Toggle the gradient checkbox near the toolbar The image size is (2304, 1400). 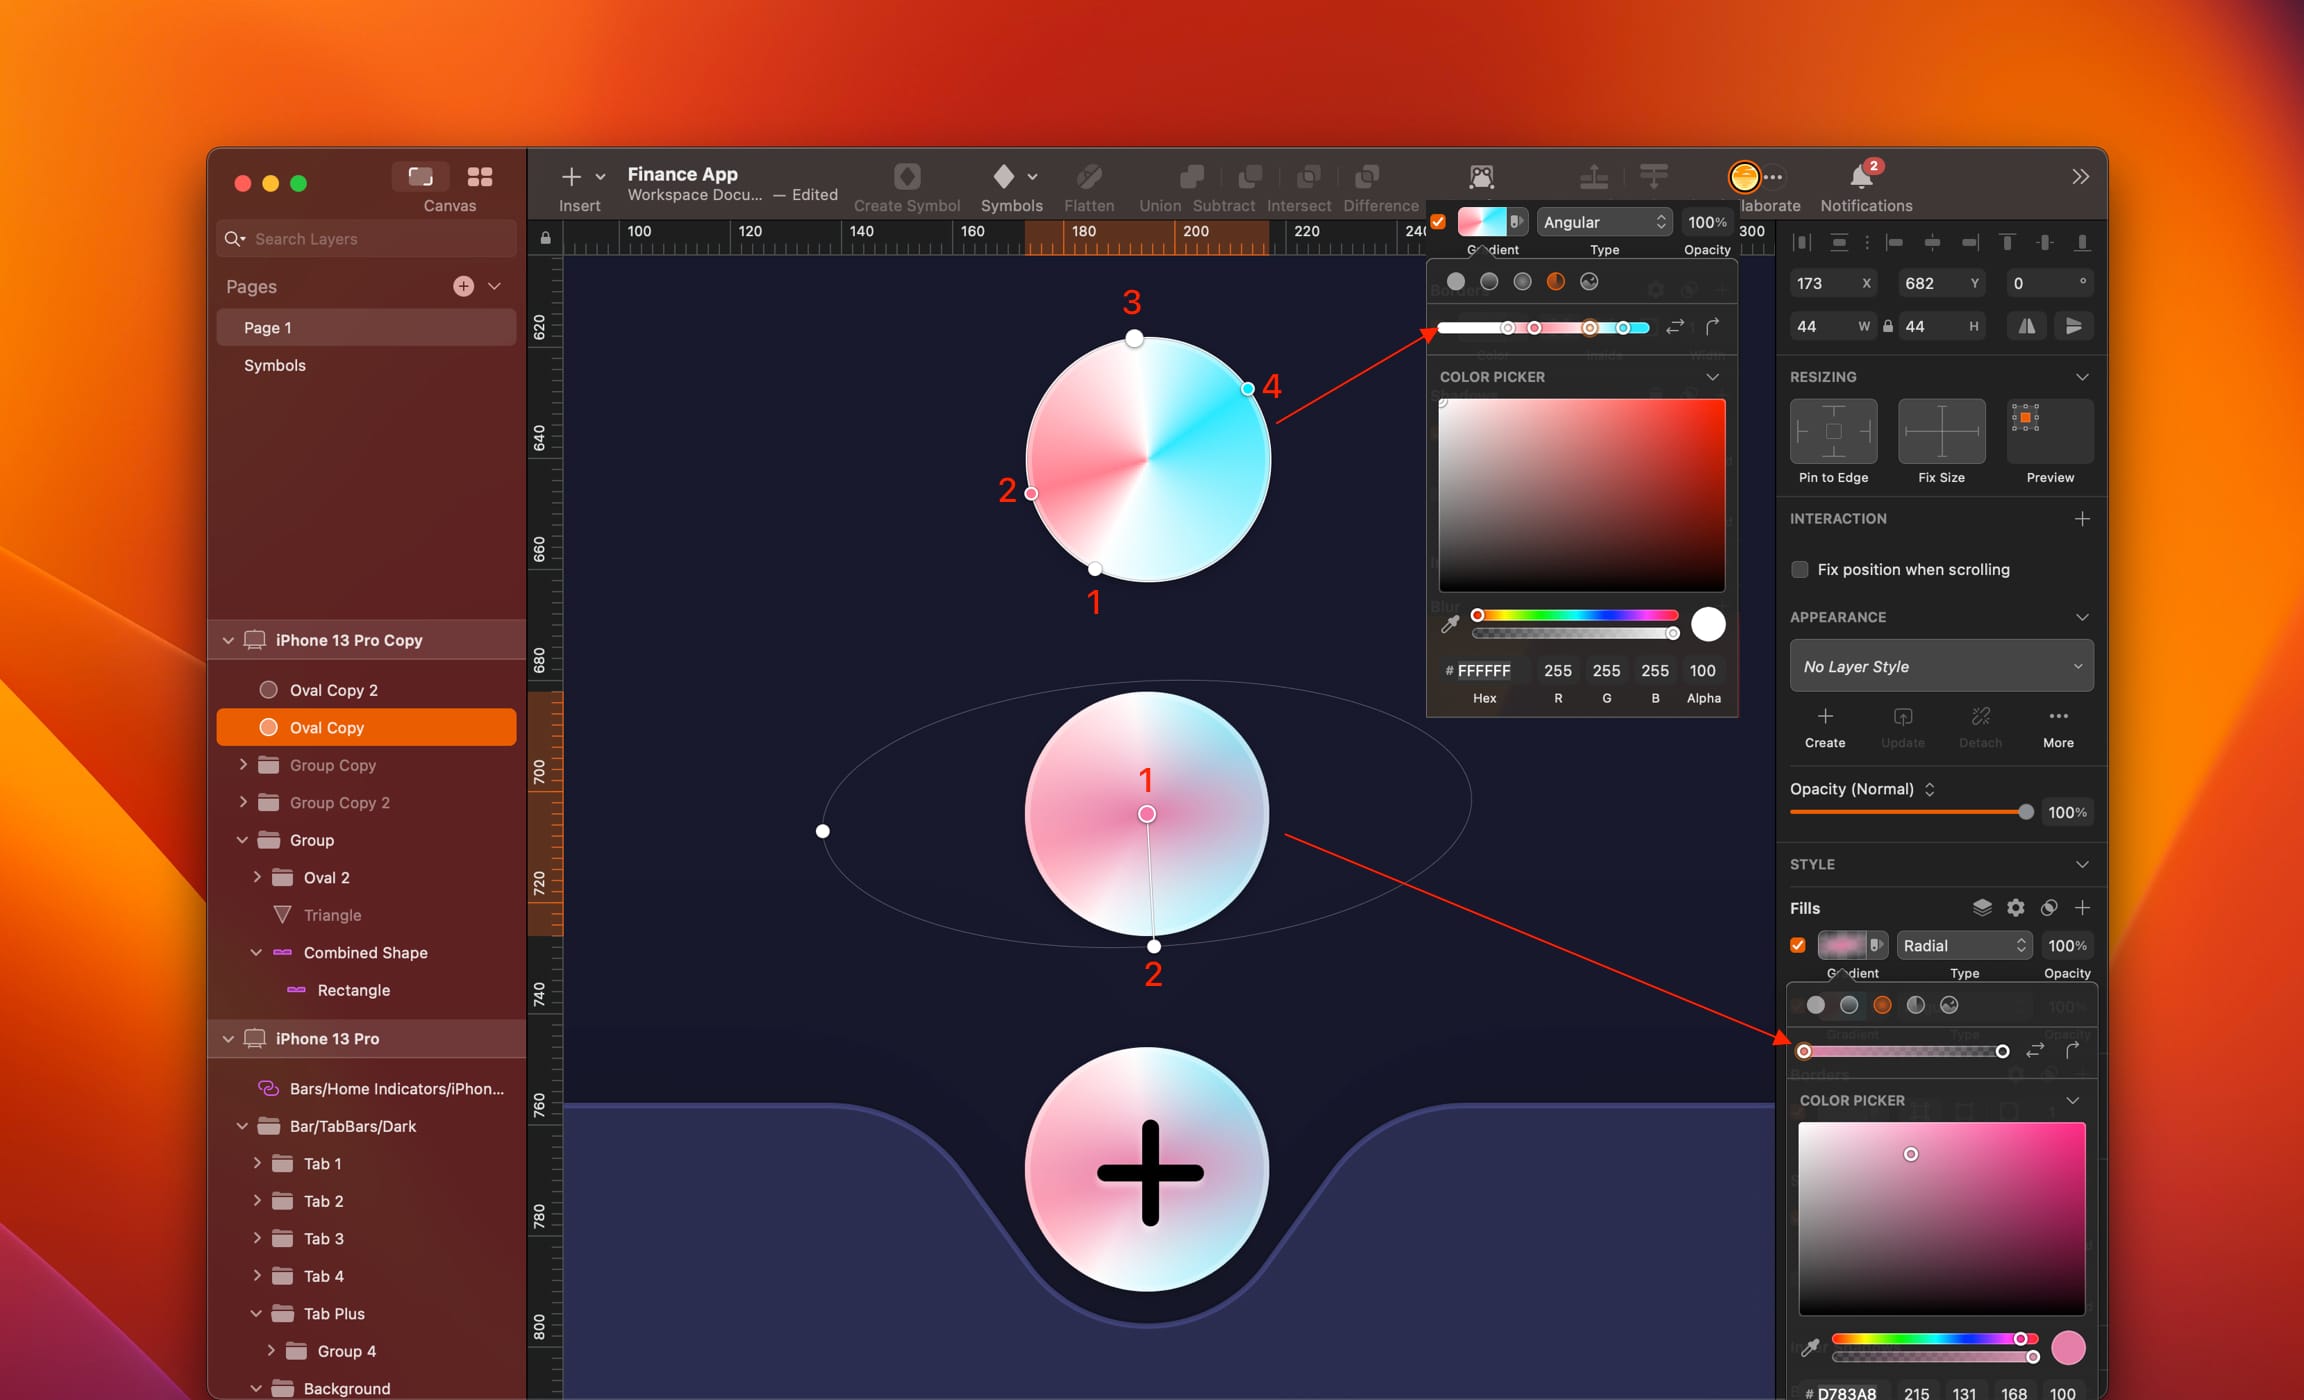(x=1436, y=222)
